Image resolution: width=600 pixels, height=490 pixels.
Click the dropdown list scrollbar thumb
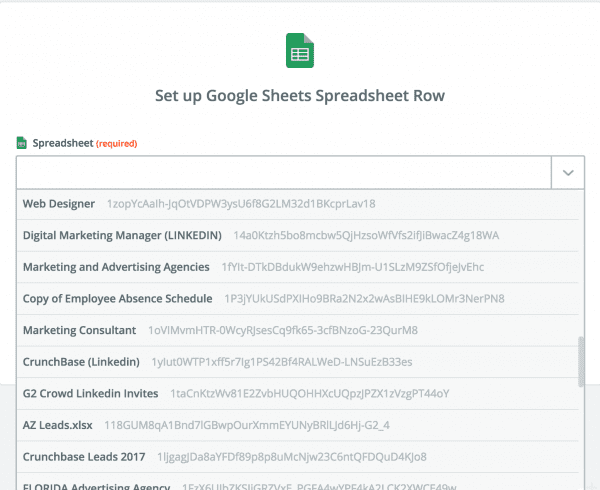coord(581,361)
